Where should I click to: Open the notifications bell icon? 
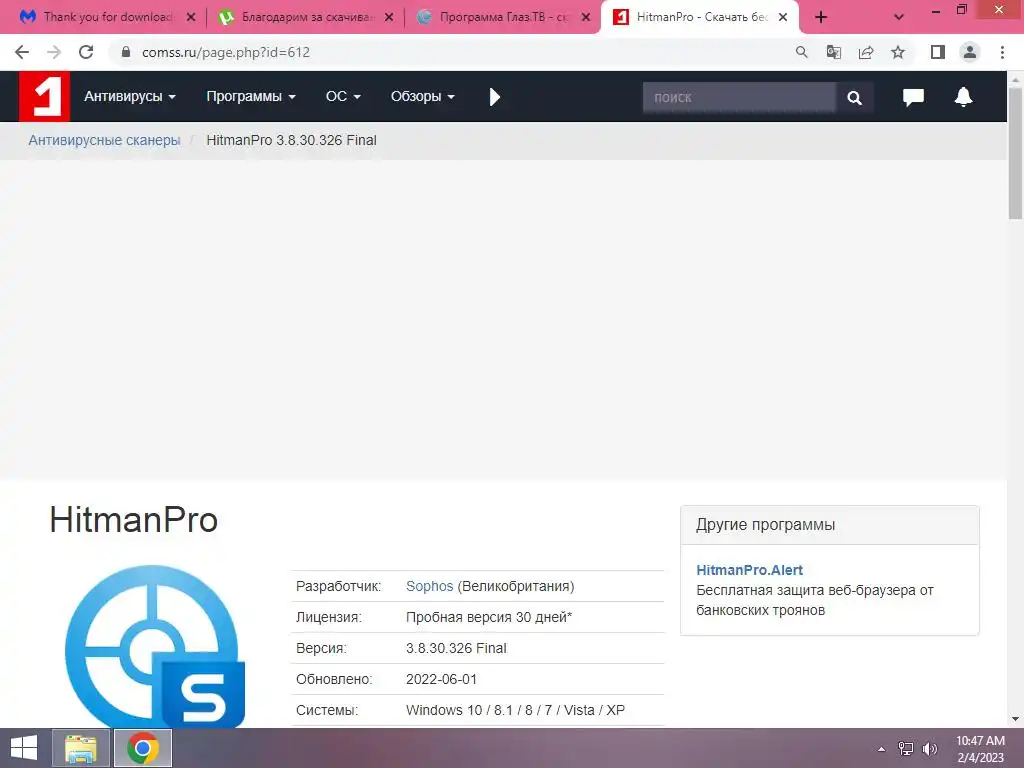(x=963, y=97)
